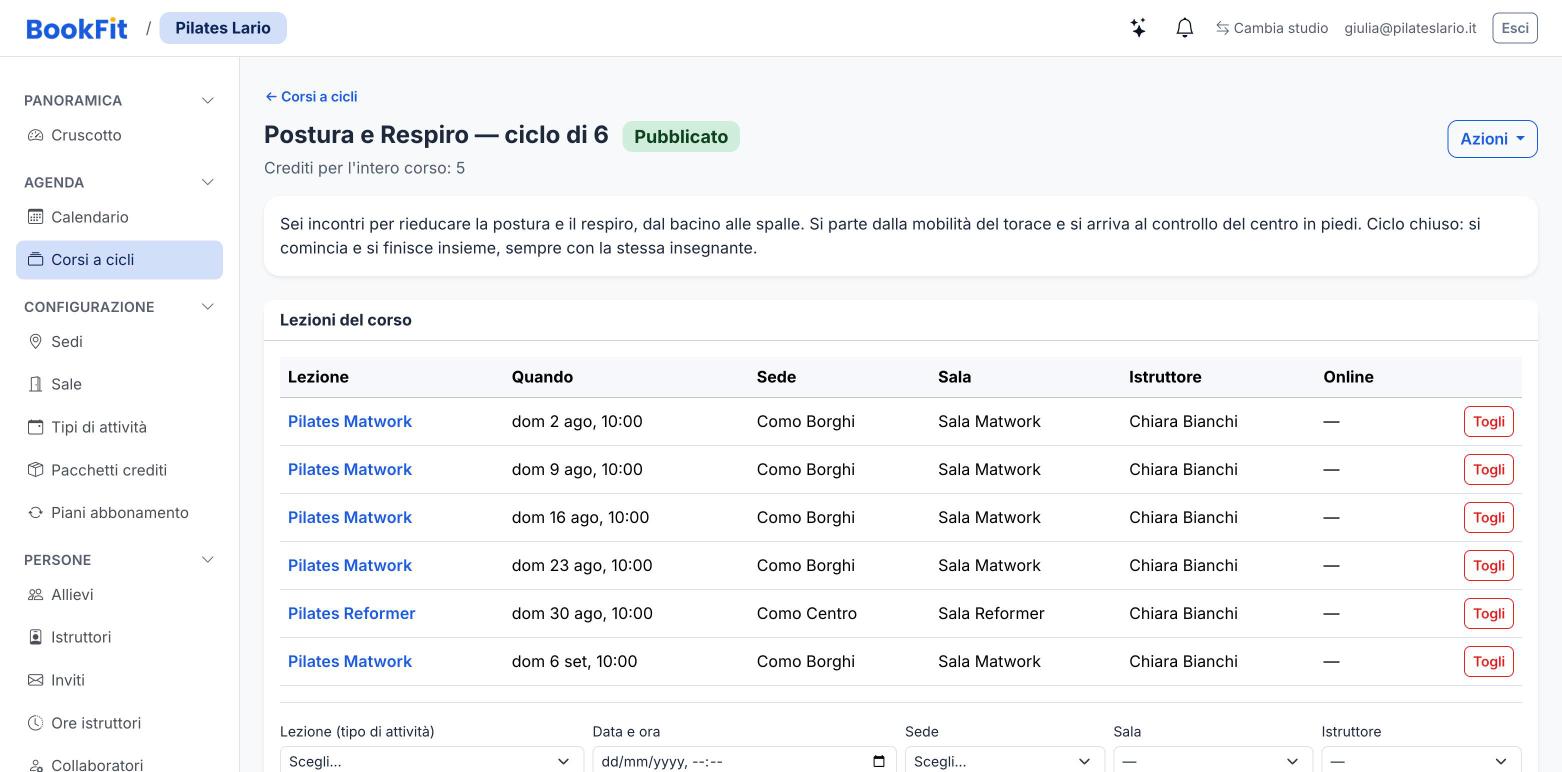This screenshot has width=1562, height=772.
Task: Collapse the PERSONE section
Action: click(208, 560)
